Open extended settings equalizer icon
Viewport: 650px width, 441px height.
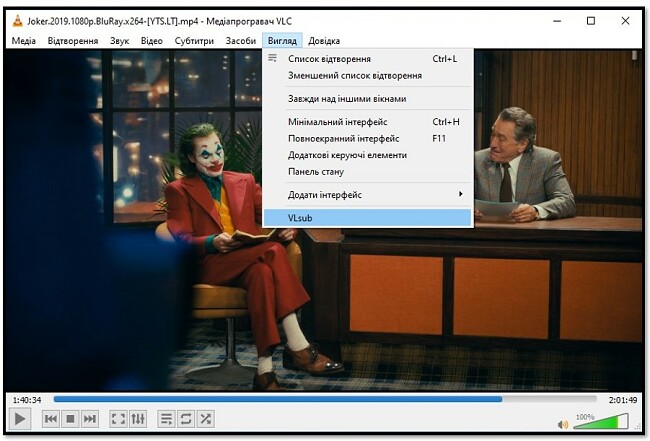tap(138, 419)
